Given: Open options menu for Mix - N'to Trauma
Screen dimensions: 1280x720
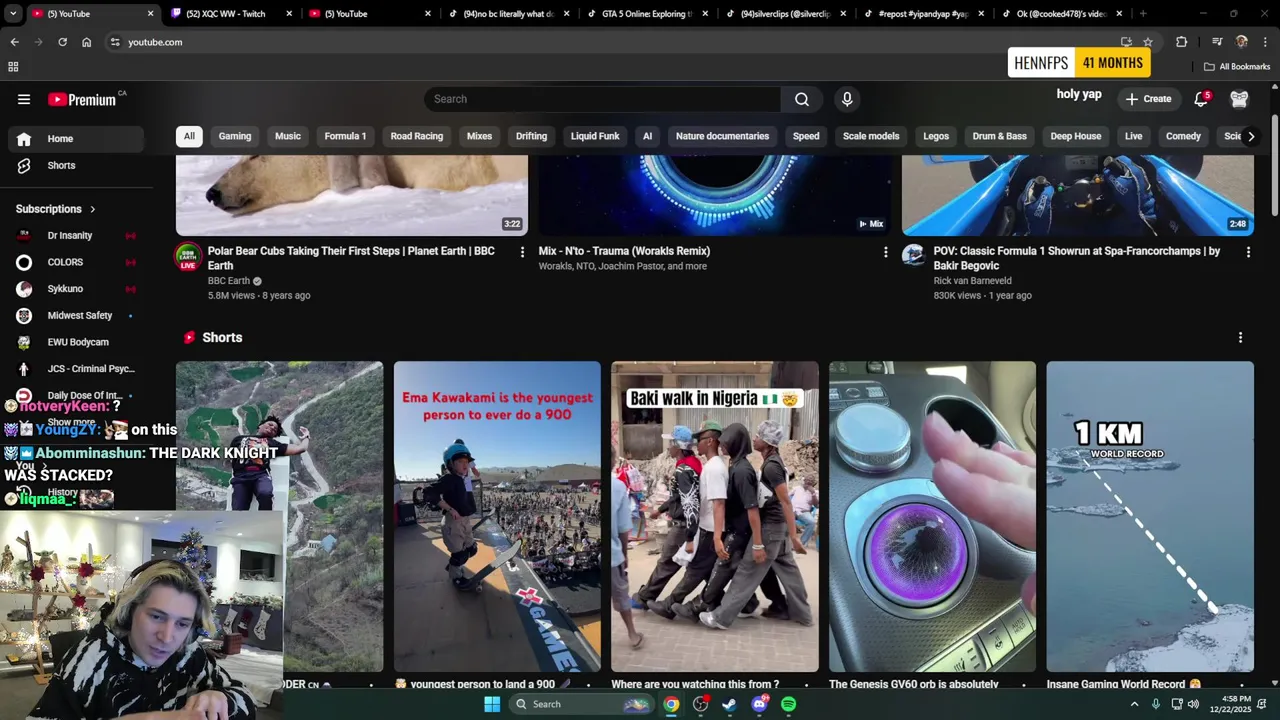Looking at the screenshot, I should coord(885,252).
